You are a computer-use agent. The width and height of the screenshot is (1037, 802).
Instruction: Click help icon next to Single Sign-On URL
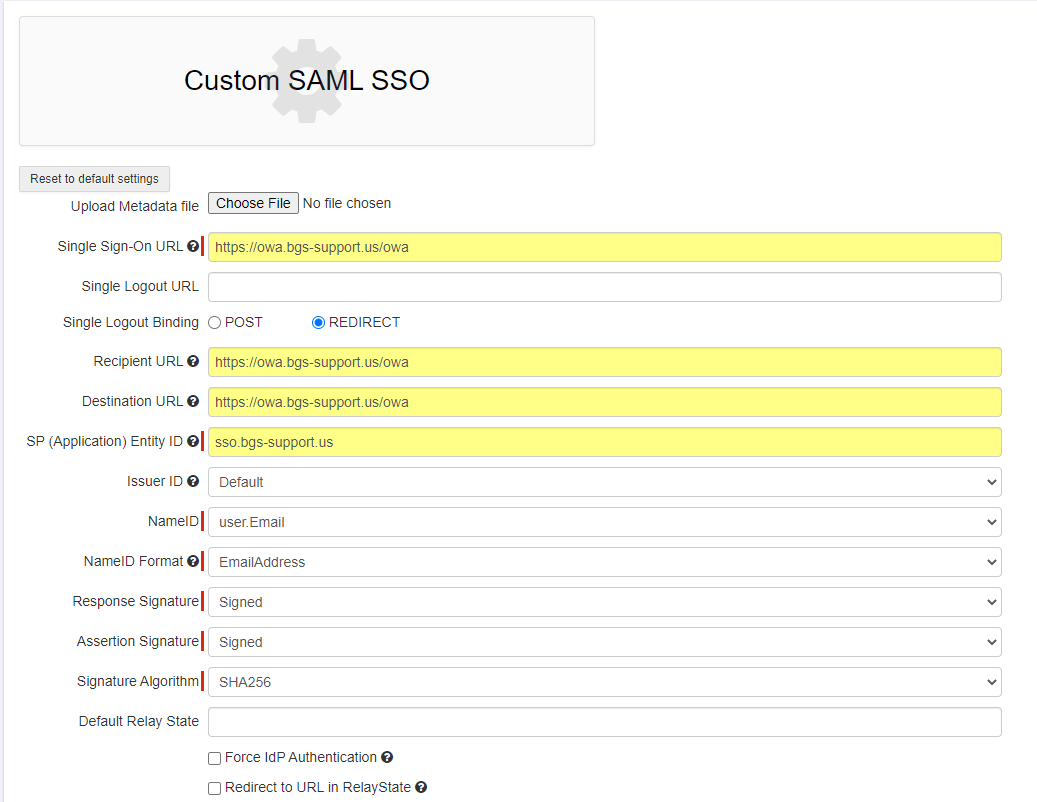point(192,246)
